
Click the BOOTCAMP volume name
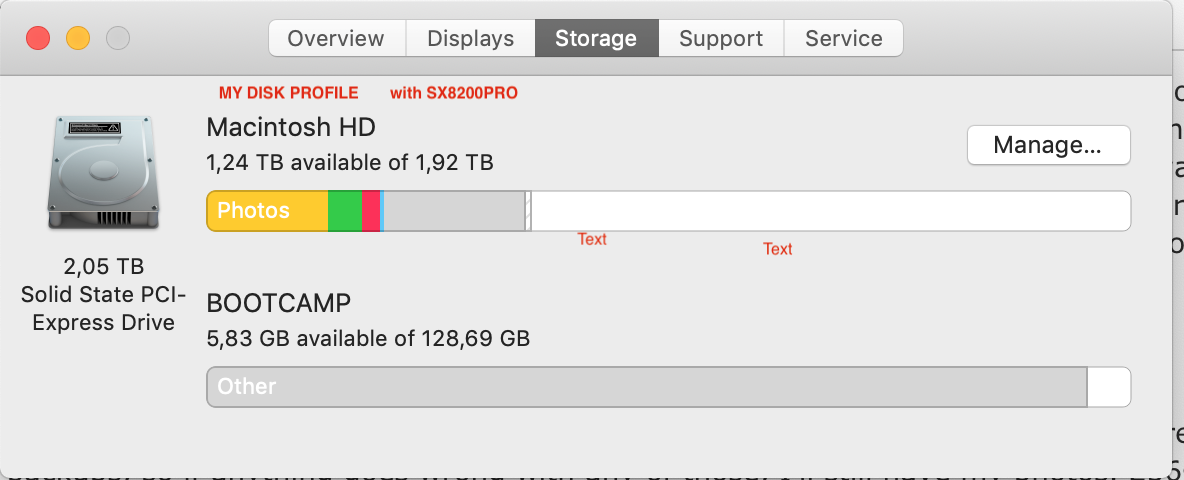click(279, 303)
